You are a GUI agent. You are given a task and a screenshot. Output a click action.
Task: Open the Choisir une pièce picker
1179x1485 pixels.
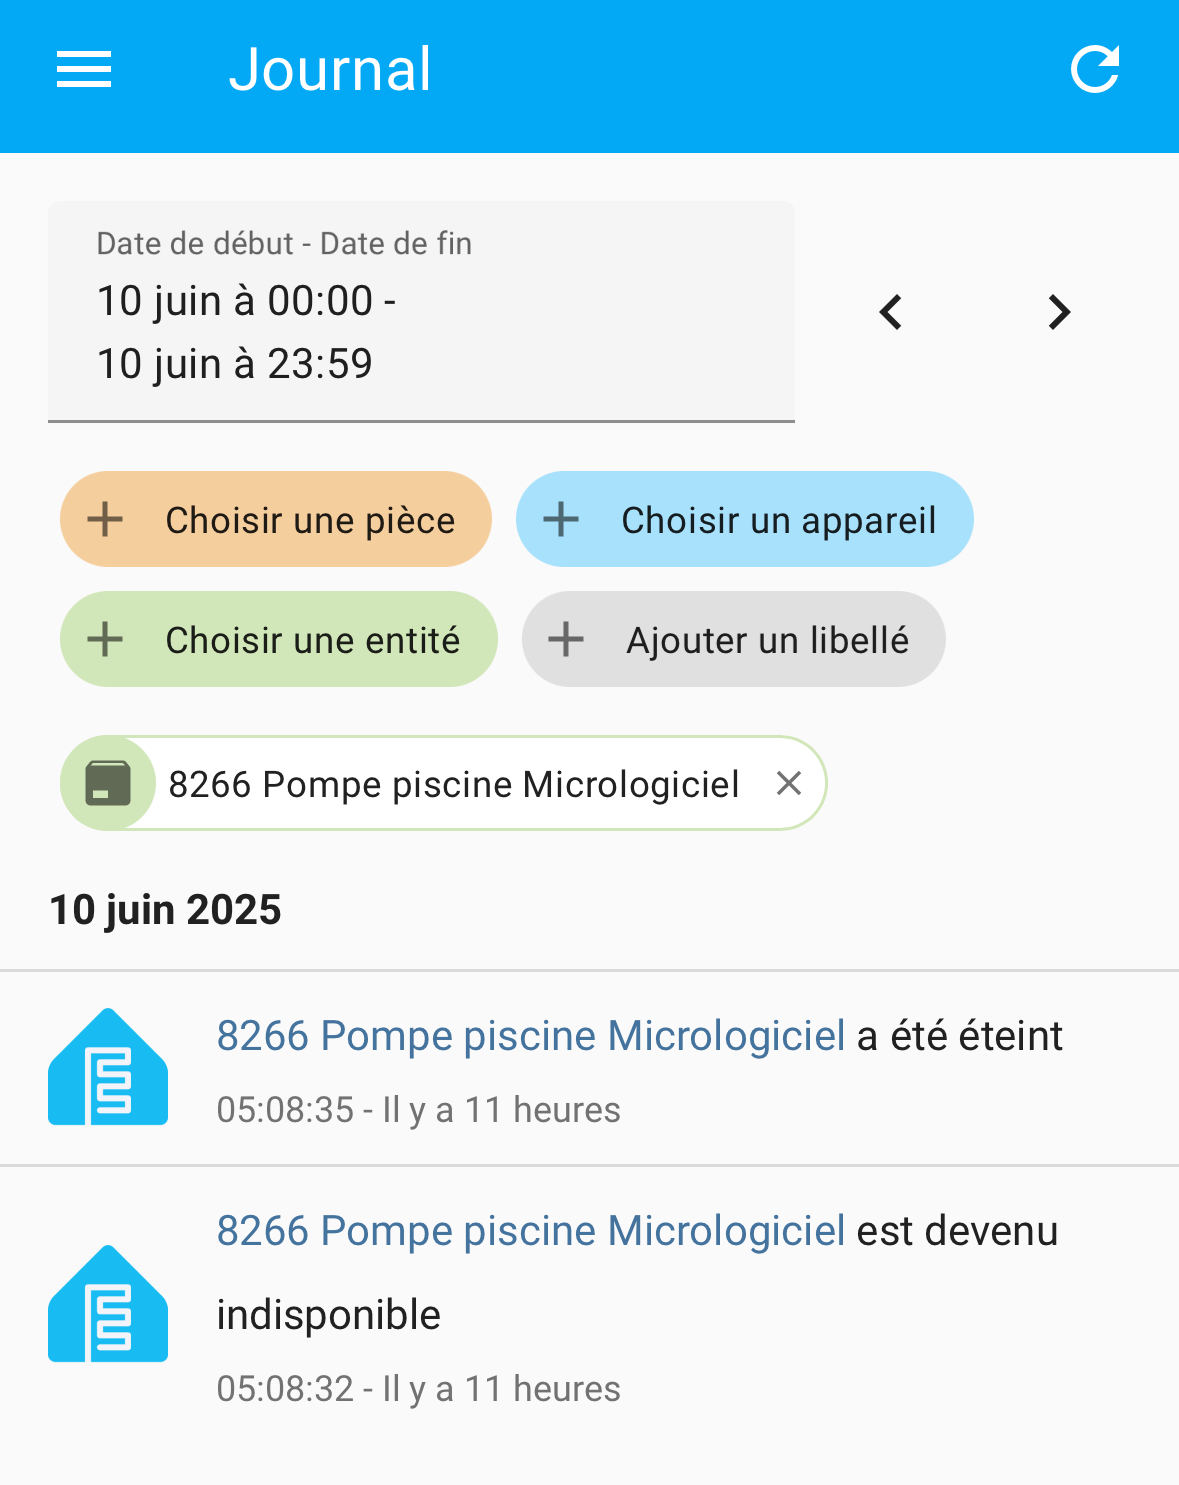coord(276,519)
